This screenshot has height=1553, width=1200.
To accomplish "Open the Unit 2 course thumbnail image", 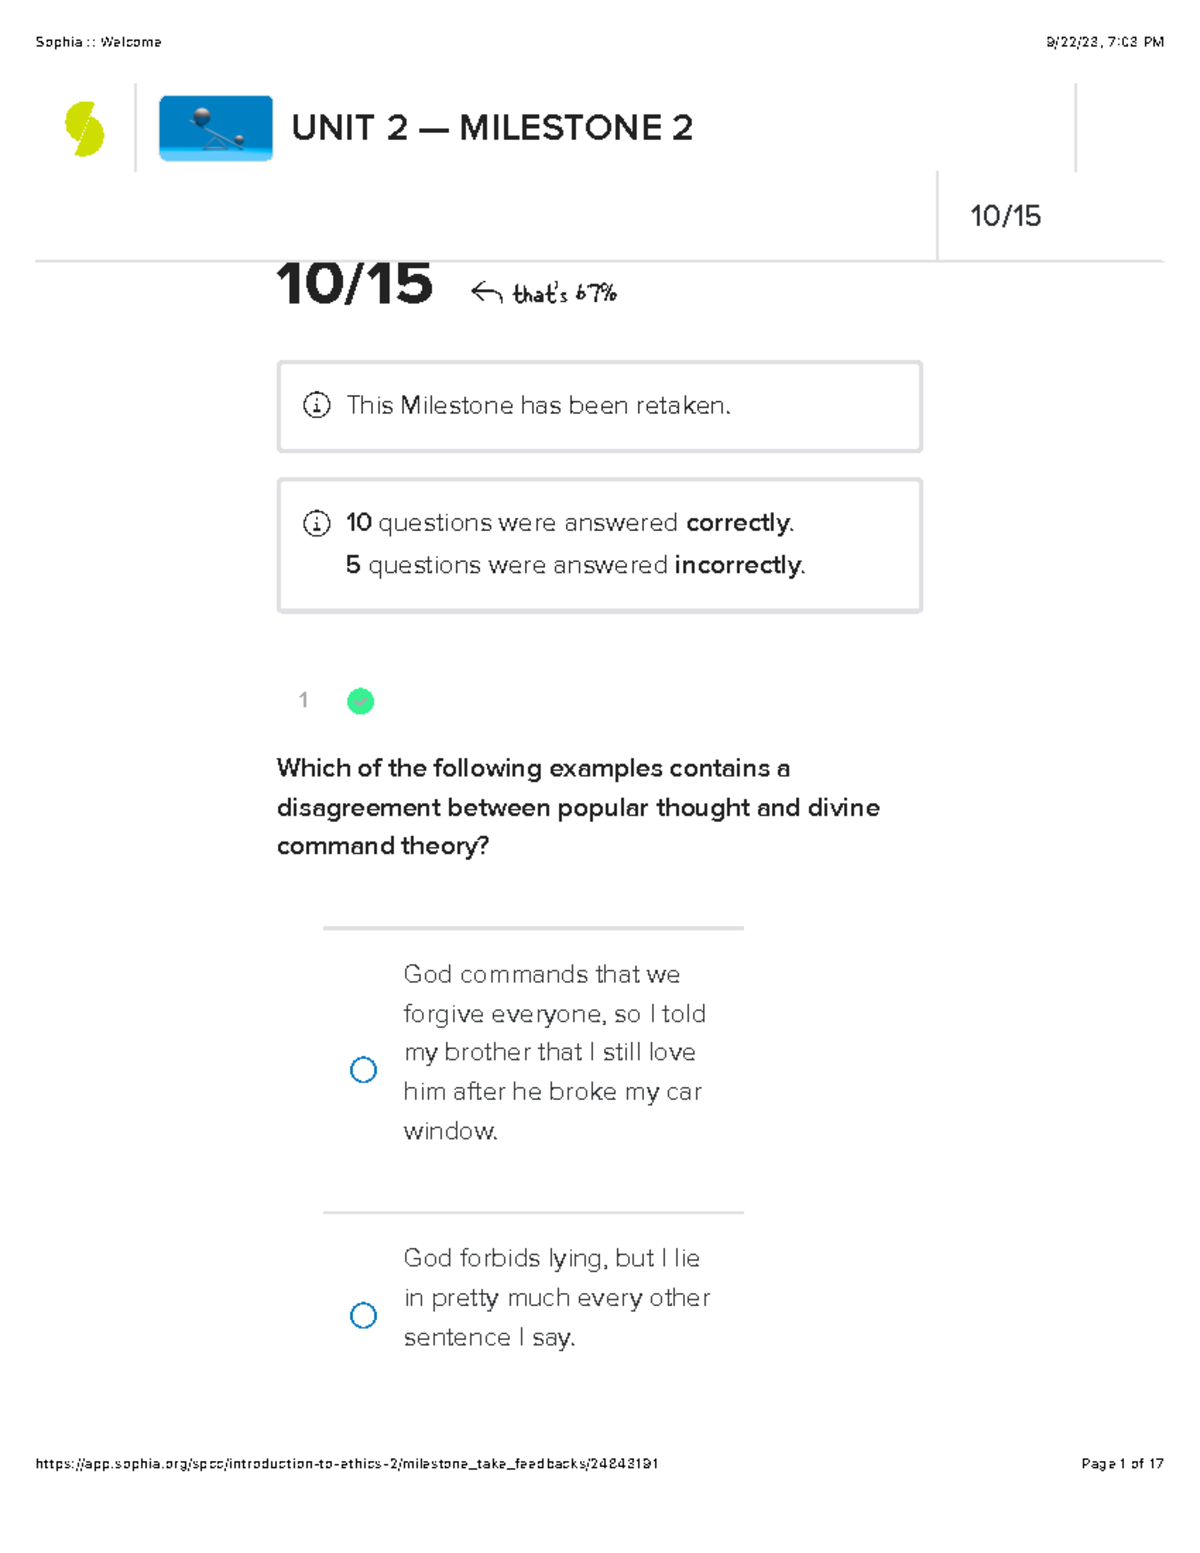I will [x=216, y=128].
